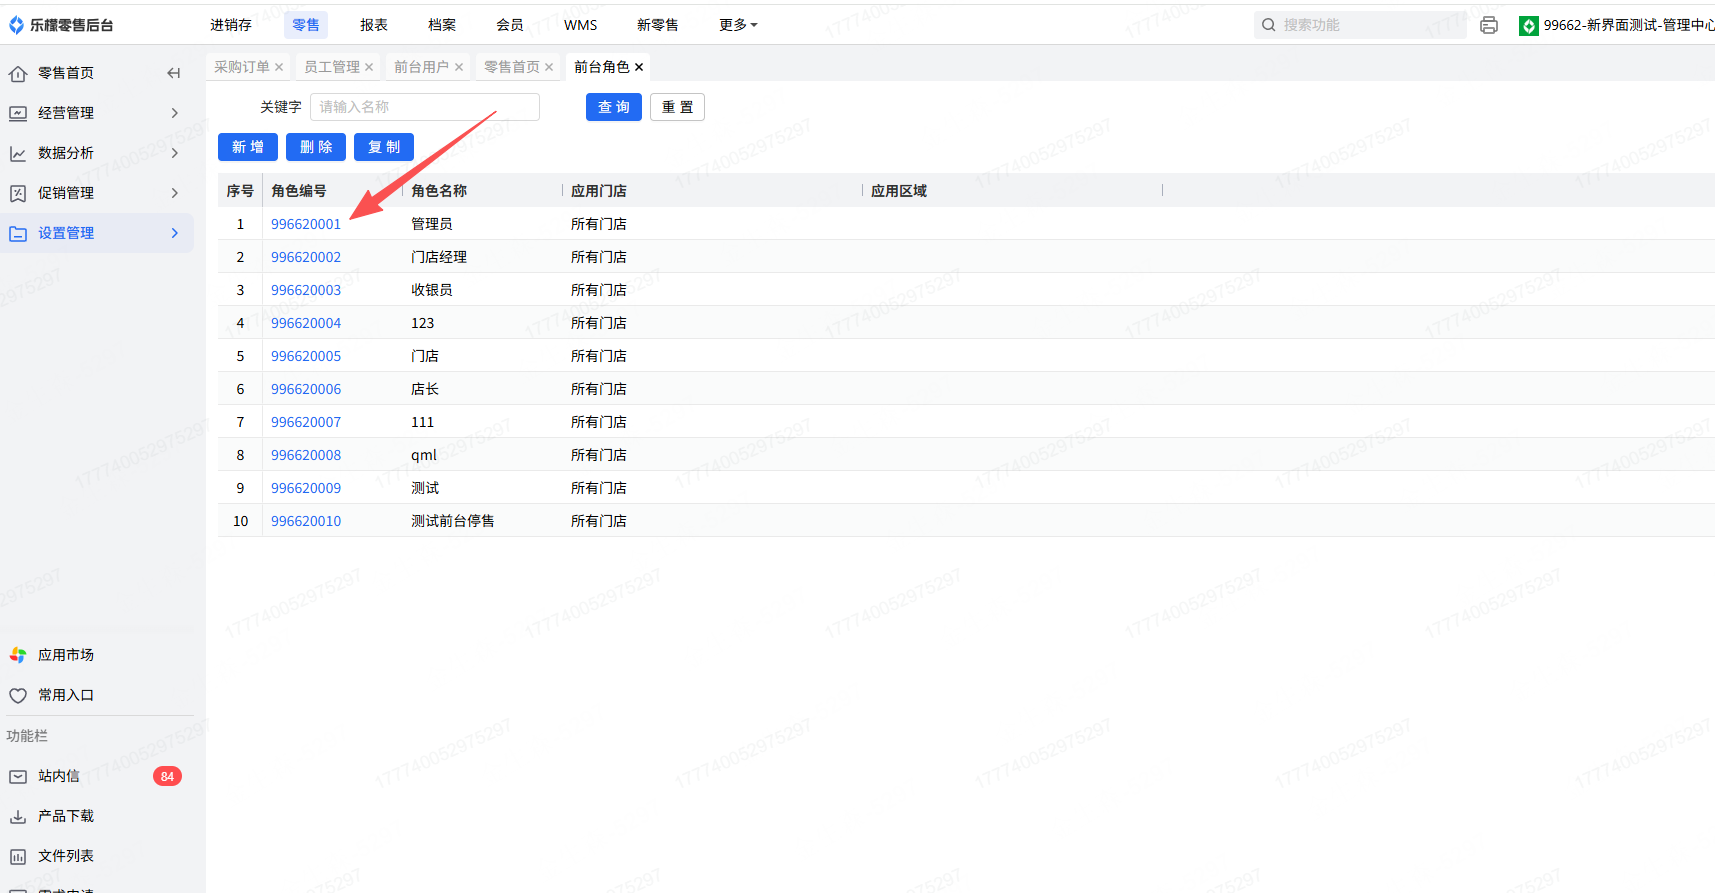Image resolution: width=1715 pixels, height=893 pixels.
Task: Close the 前台用户 tab
Action: [x=459, y=67]
